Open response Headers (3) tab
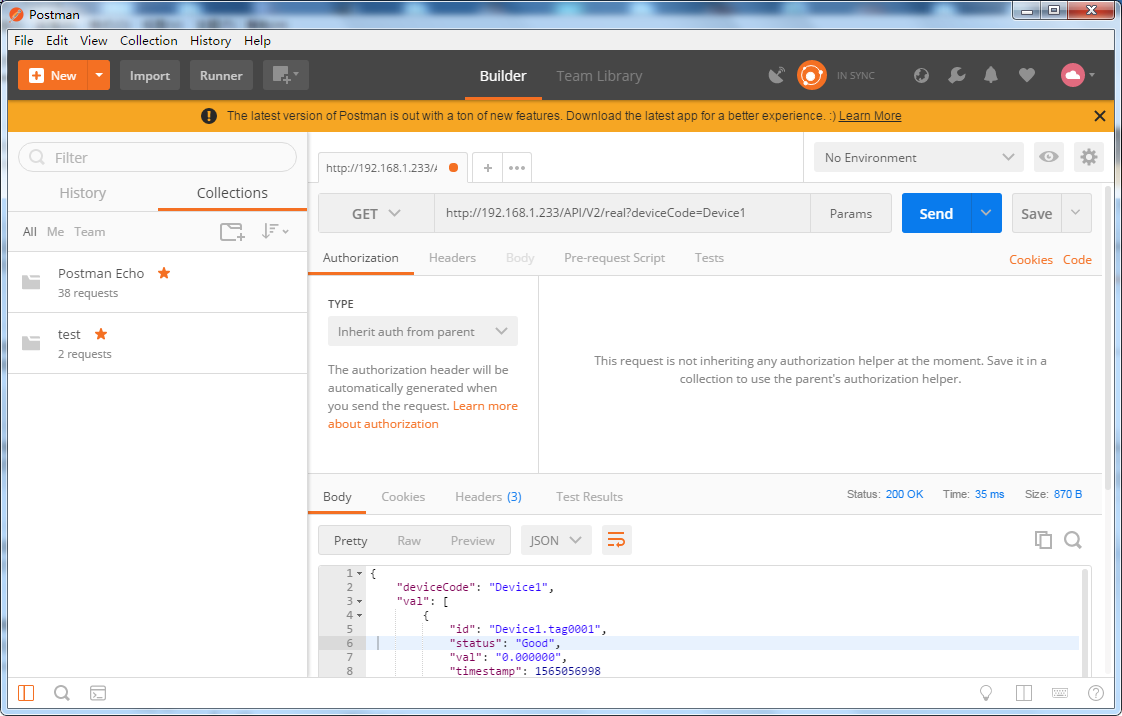Viewport: 1122px width, 716px height. point(489,497)
